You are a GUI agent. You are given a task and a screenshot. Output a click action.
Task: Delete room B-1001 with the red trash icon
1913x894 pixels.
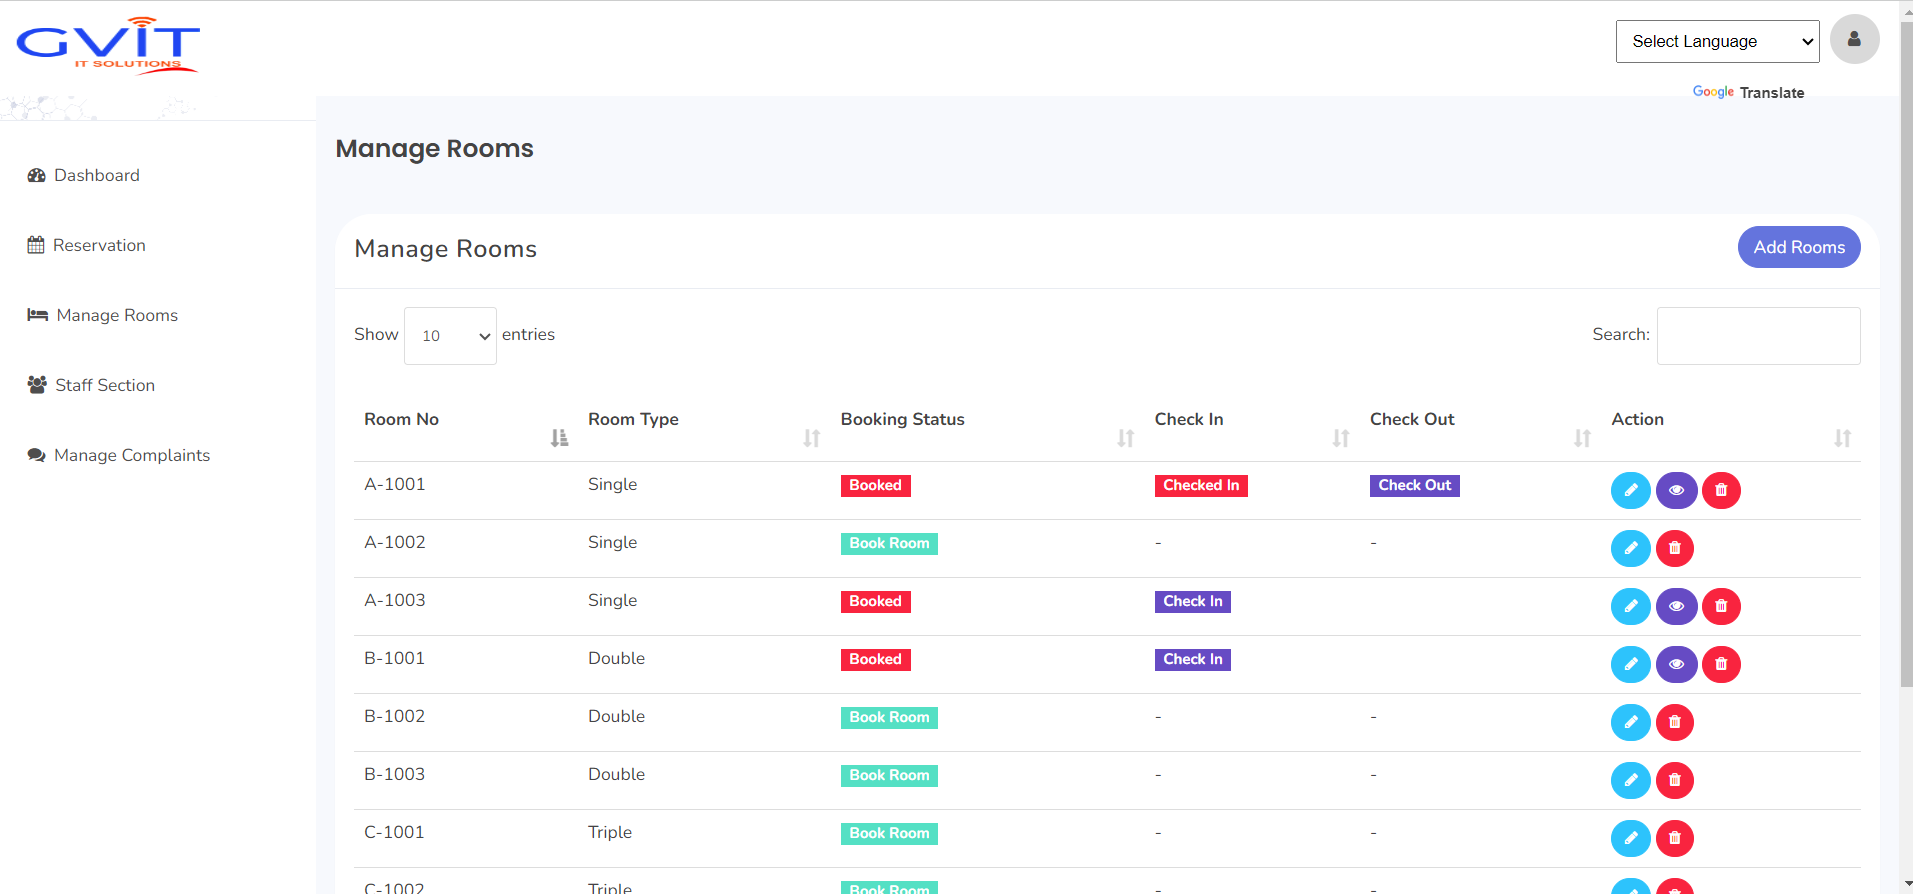(1720, 664)
